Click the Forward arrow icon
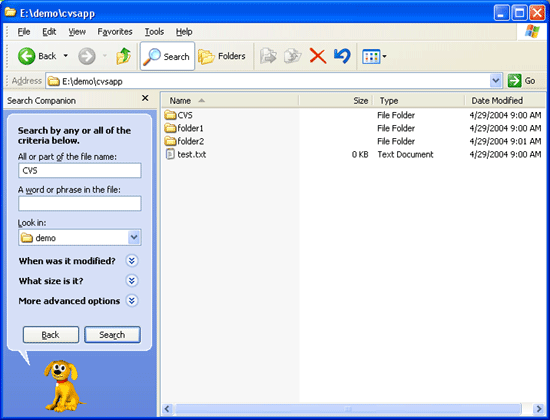Image resolution: width=550 pixels, height=420 pixels. pos(87,56)
